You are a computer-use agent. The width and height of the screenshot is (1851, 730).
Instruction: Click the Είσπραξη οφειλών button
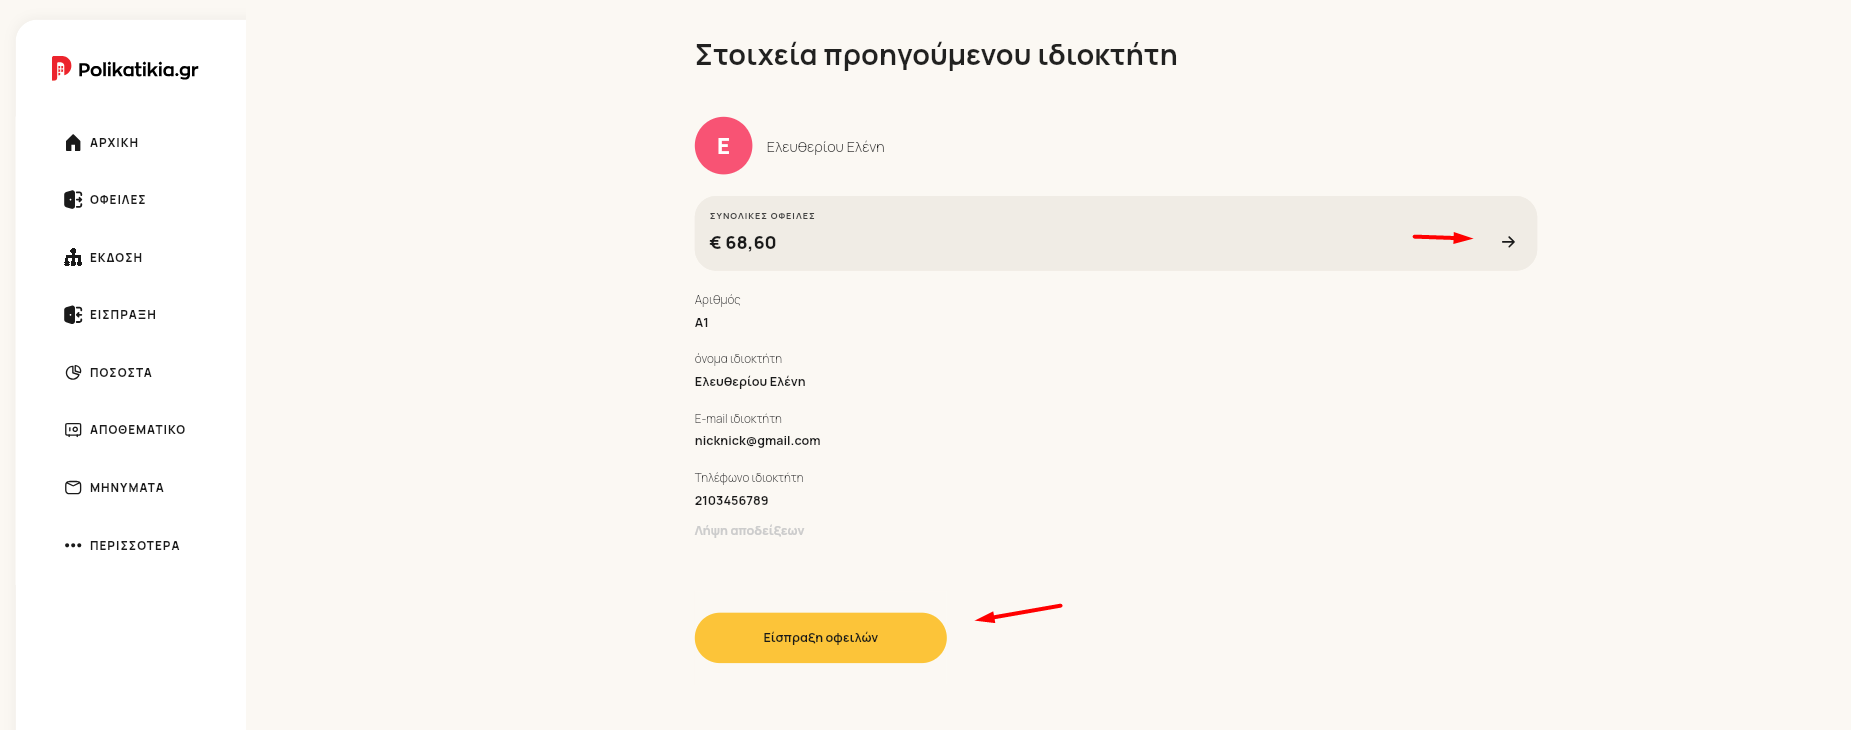[820, 638]
